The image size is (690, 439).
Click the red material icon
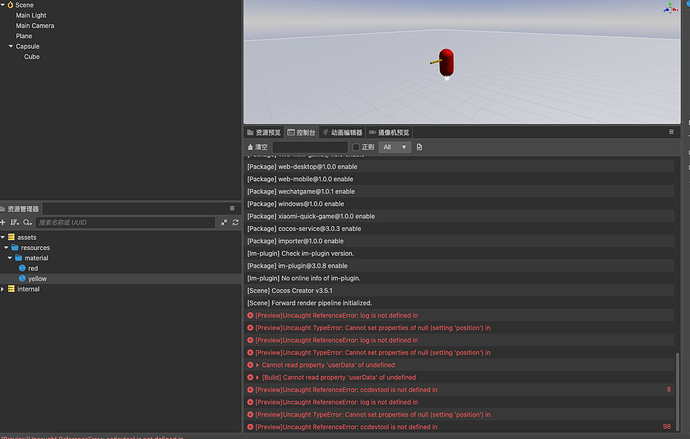[x=22, y=268]
